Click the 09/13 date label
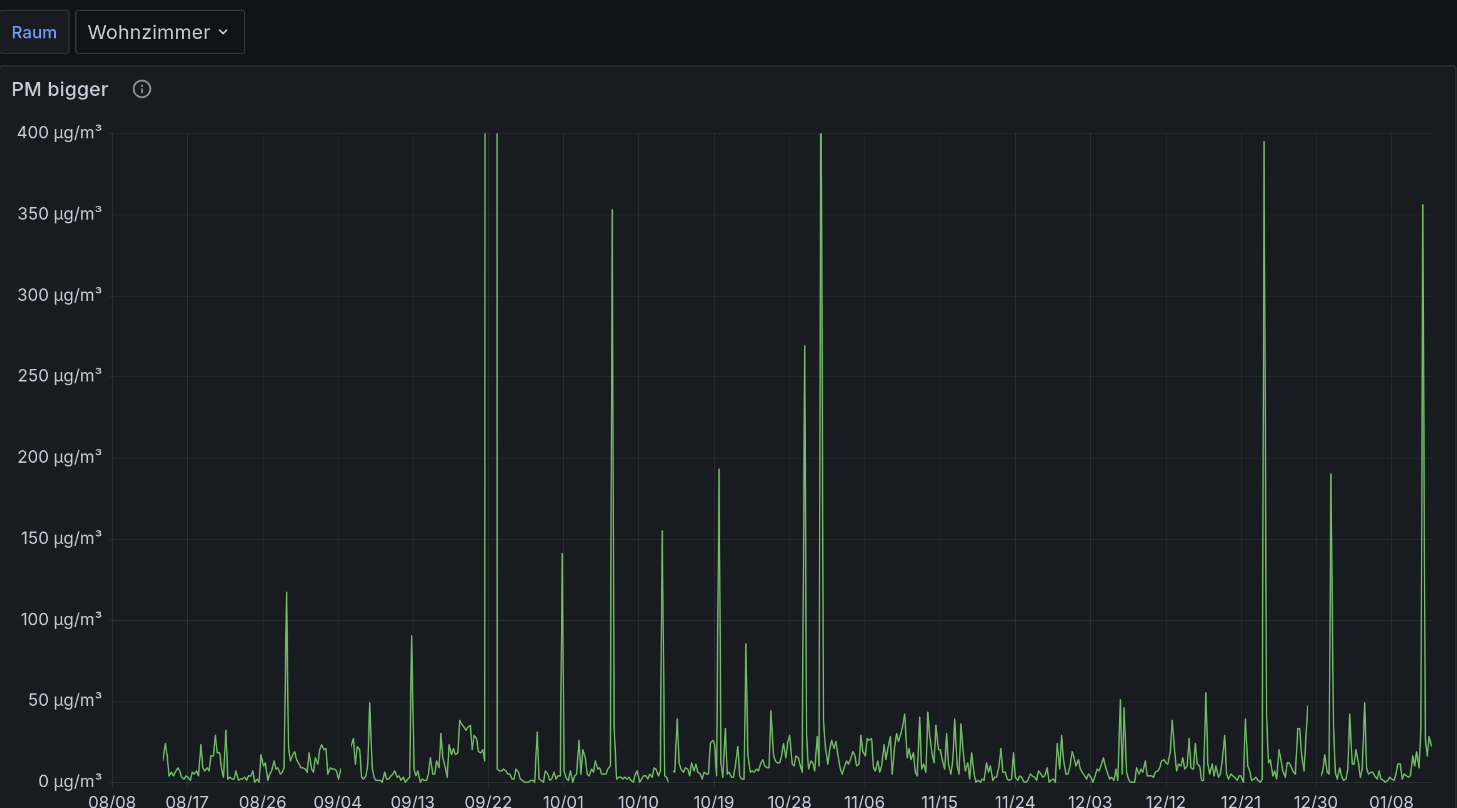 pos(413,802)
